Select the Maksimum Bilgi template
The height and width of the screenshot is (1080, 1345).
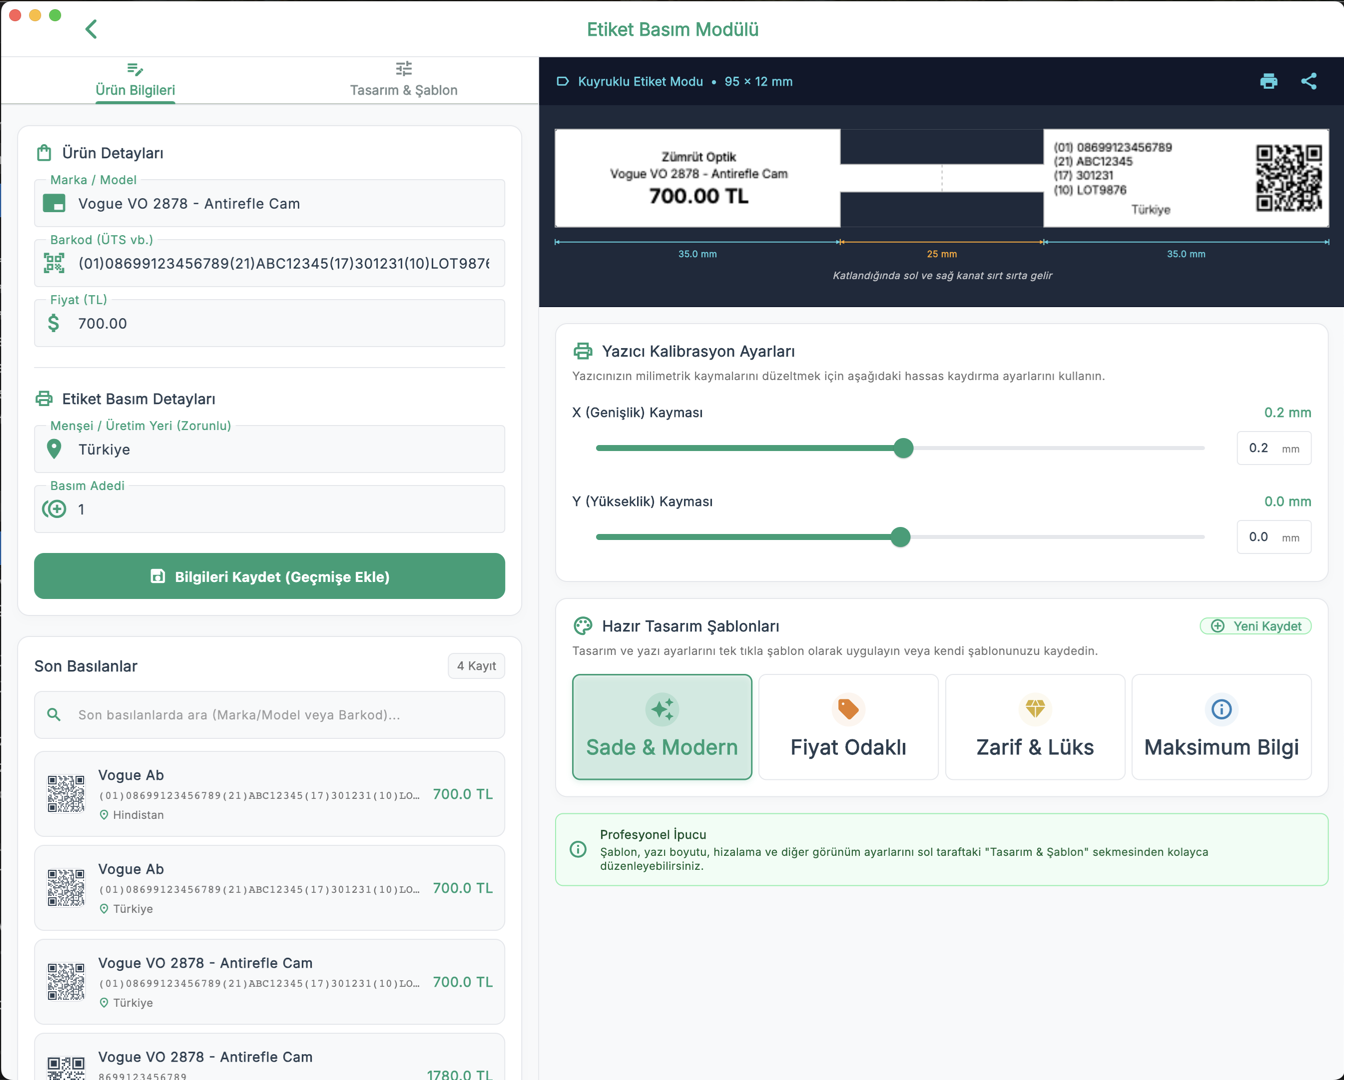coord(1221,727)
